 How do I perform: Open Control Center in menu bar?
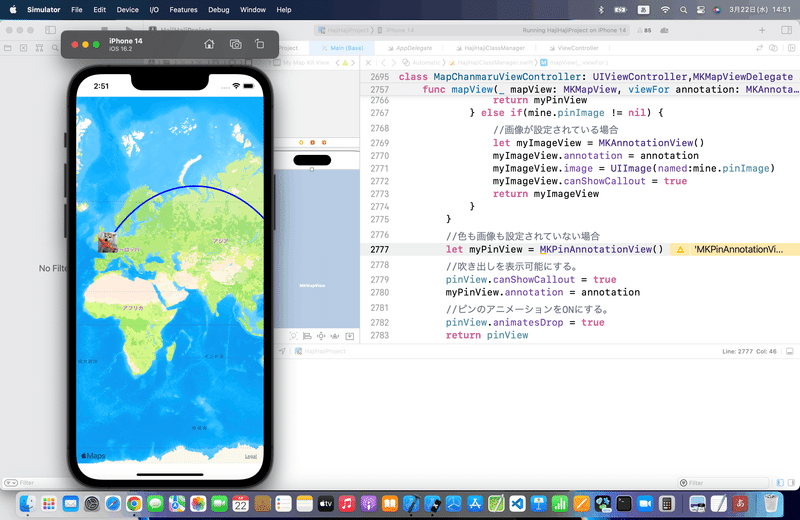click(x=701, y=10)
